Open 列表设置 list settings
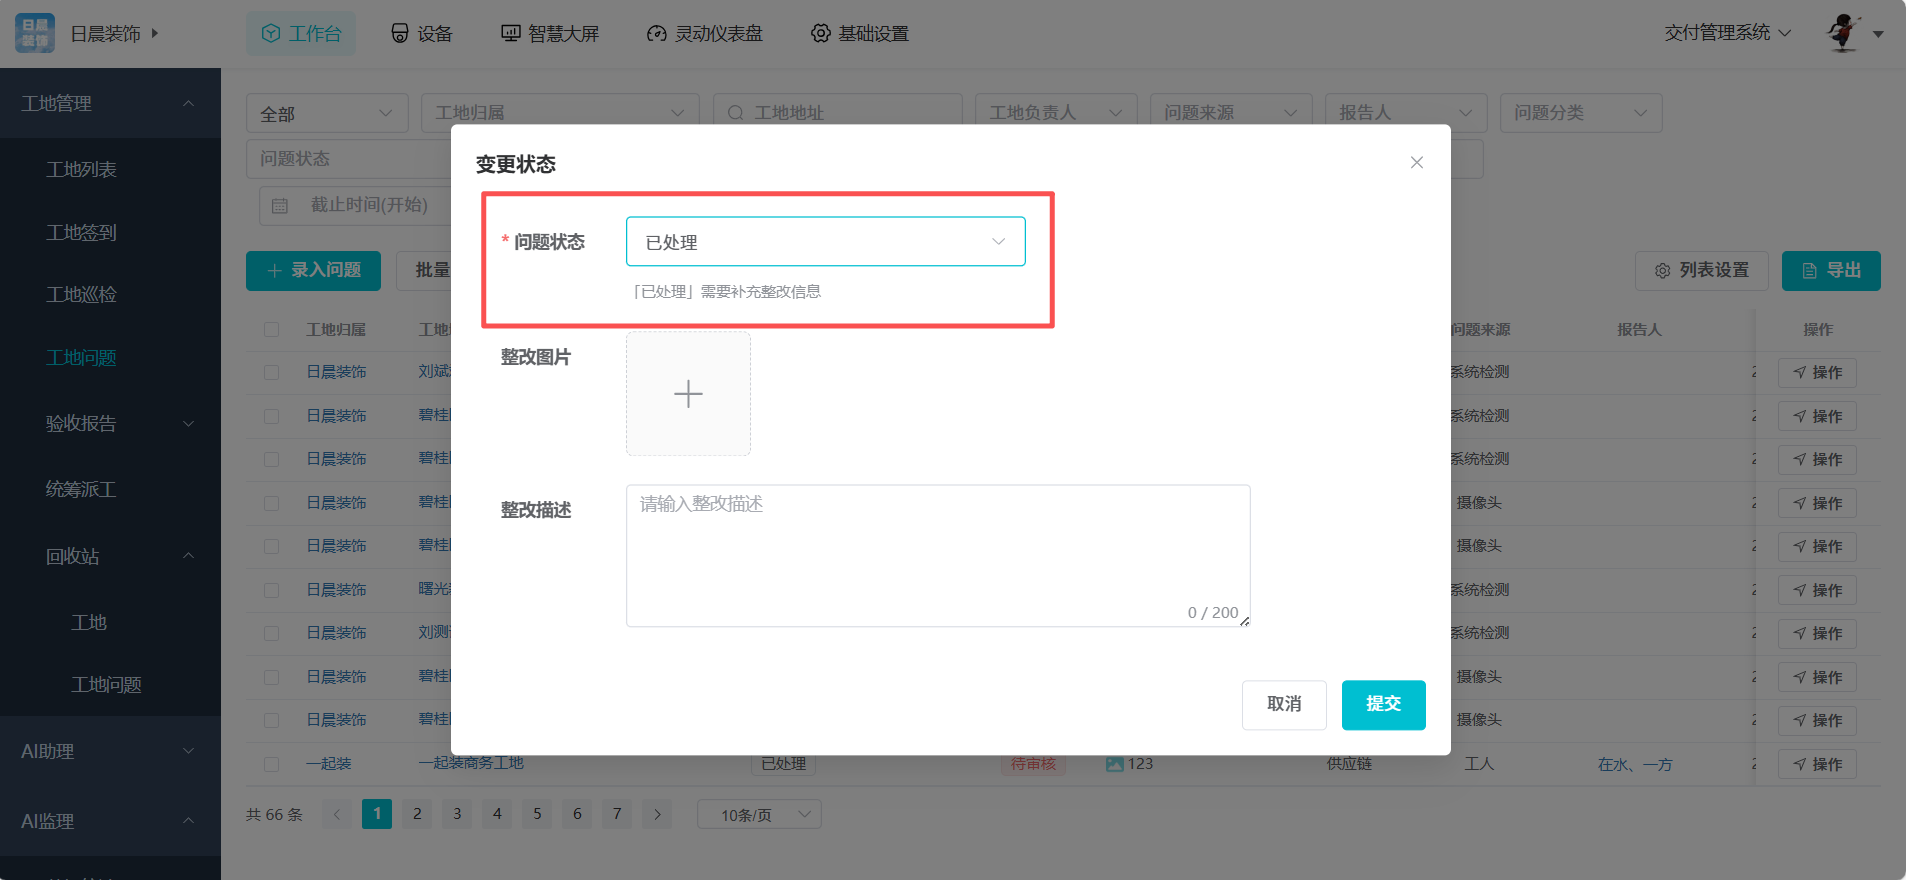 tap(1701, 271)
